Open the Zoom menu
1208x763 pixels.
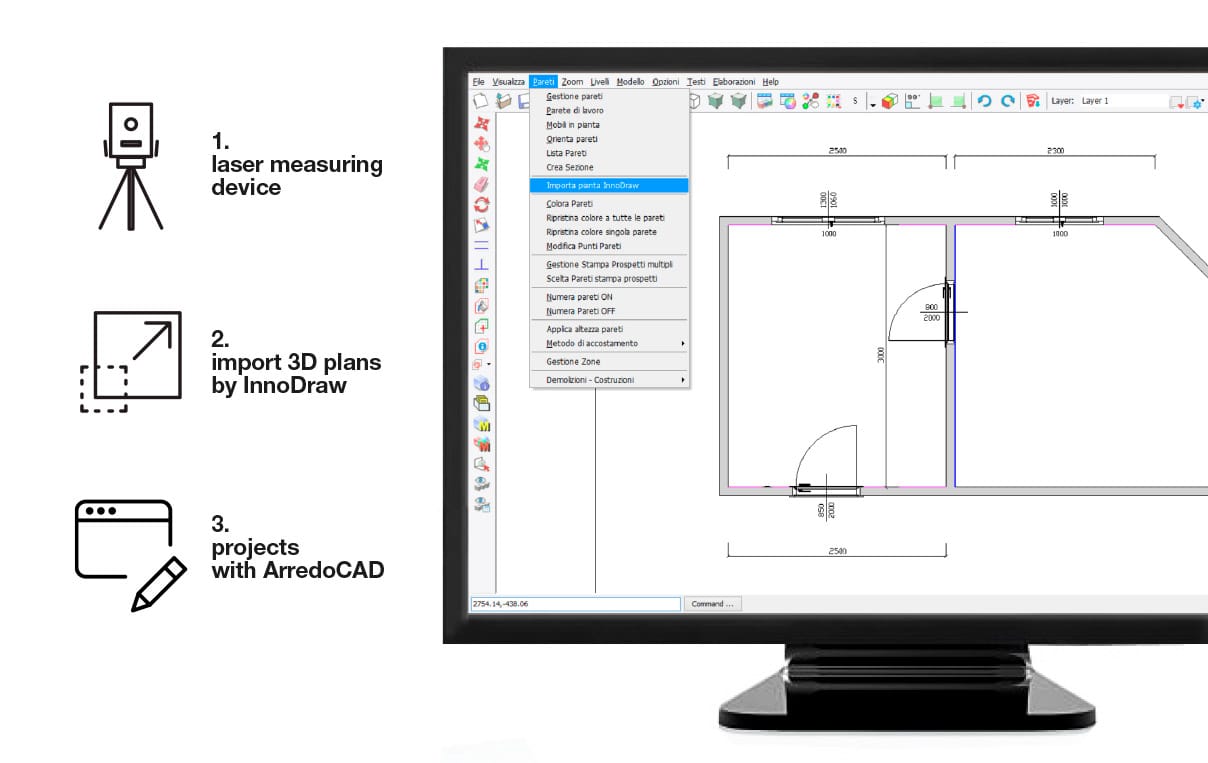tap(572, 81)
